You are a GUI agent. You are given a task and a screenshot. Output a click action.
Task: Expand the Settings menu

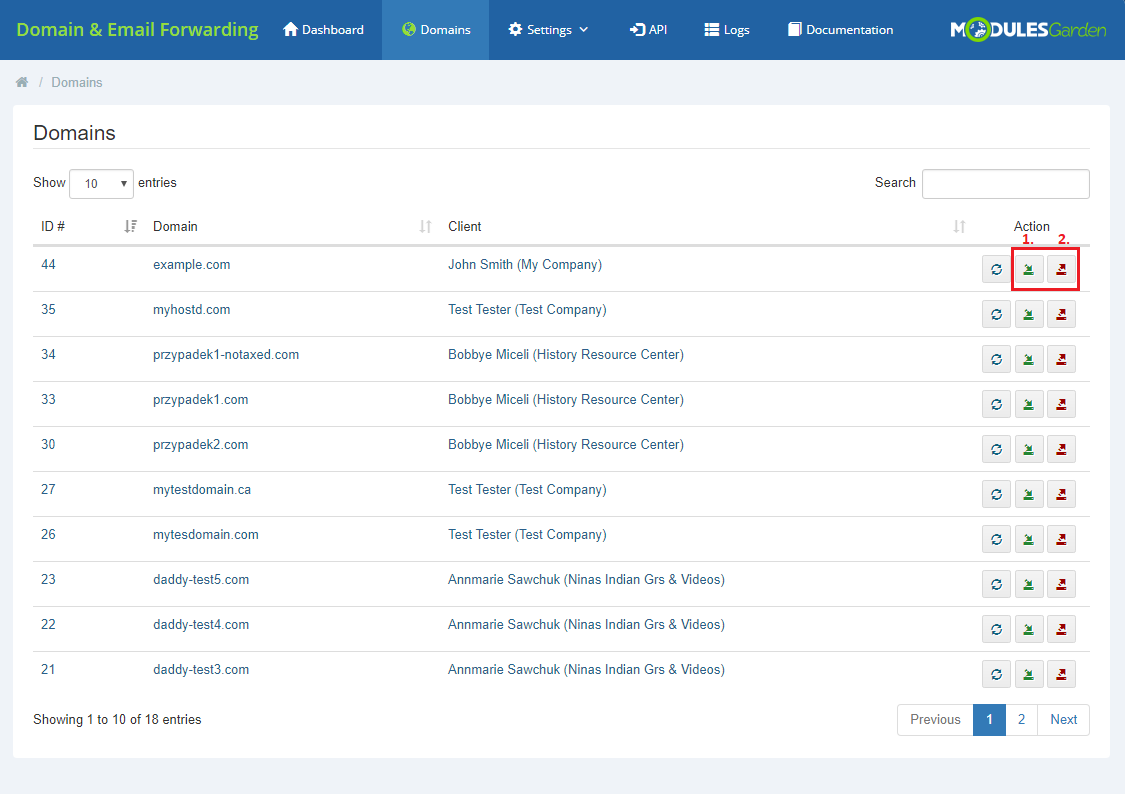point(548,29)
